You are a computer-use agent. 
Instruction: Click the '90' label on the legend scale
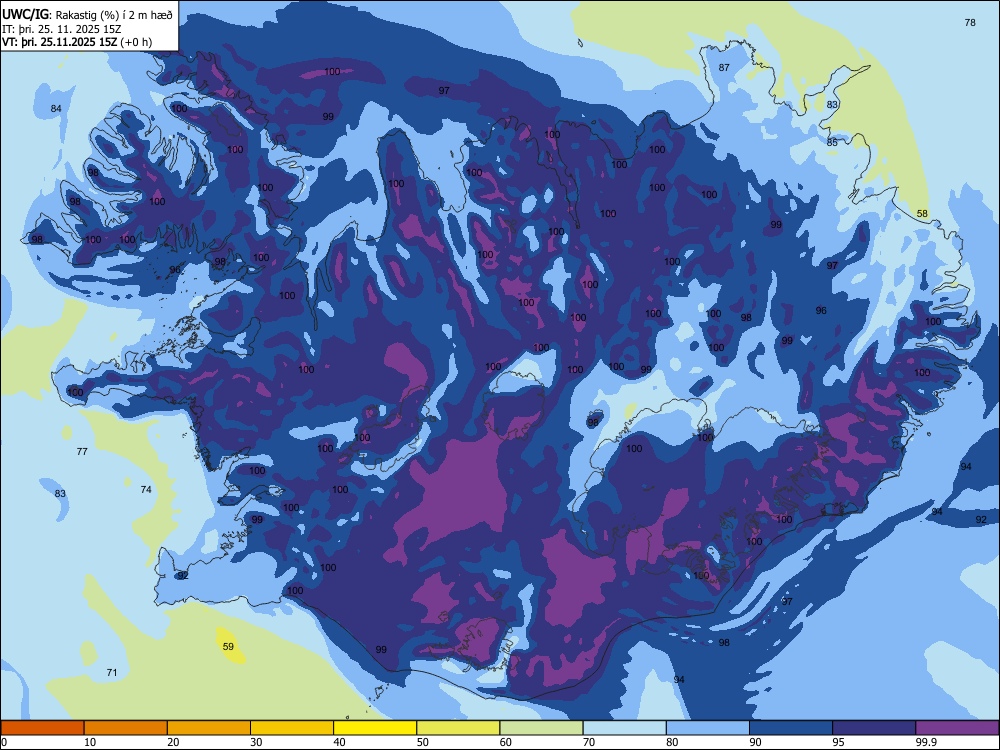(x=756, y=742)
